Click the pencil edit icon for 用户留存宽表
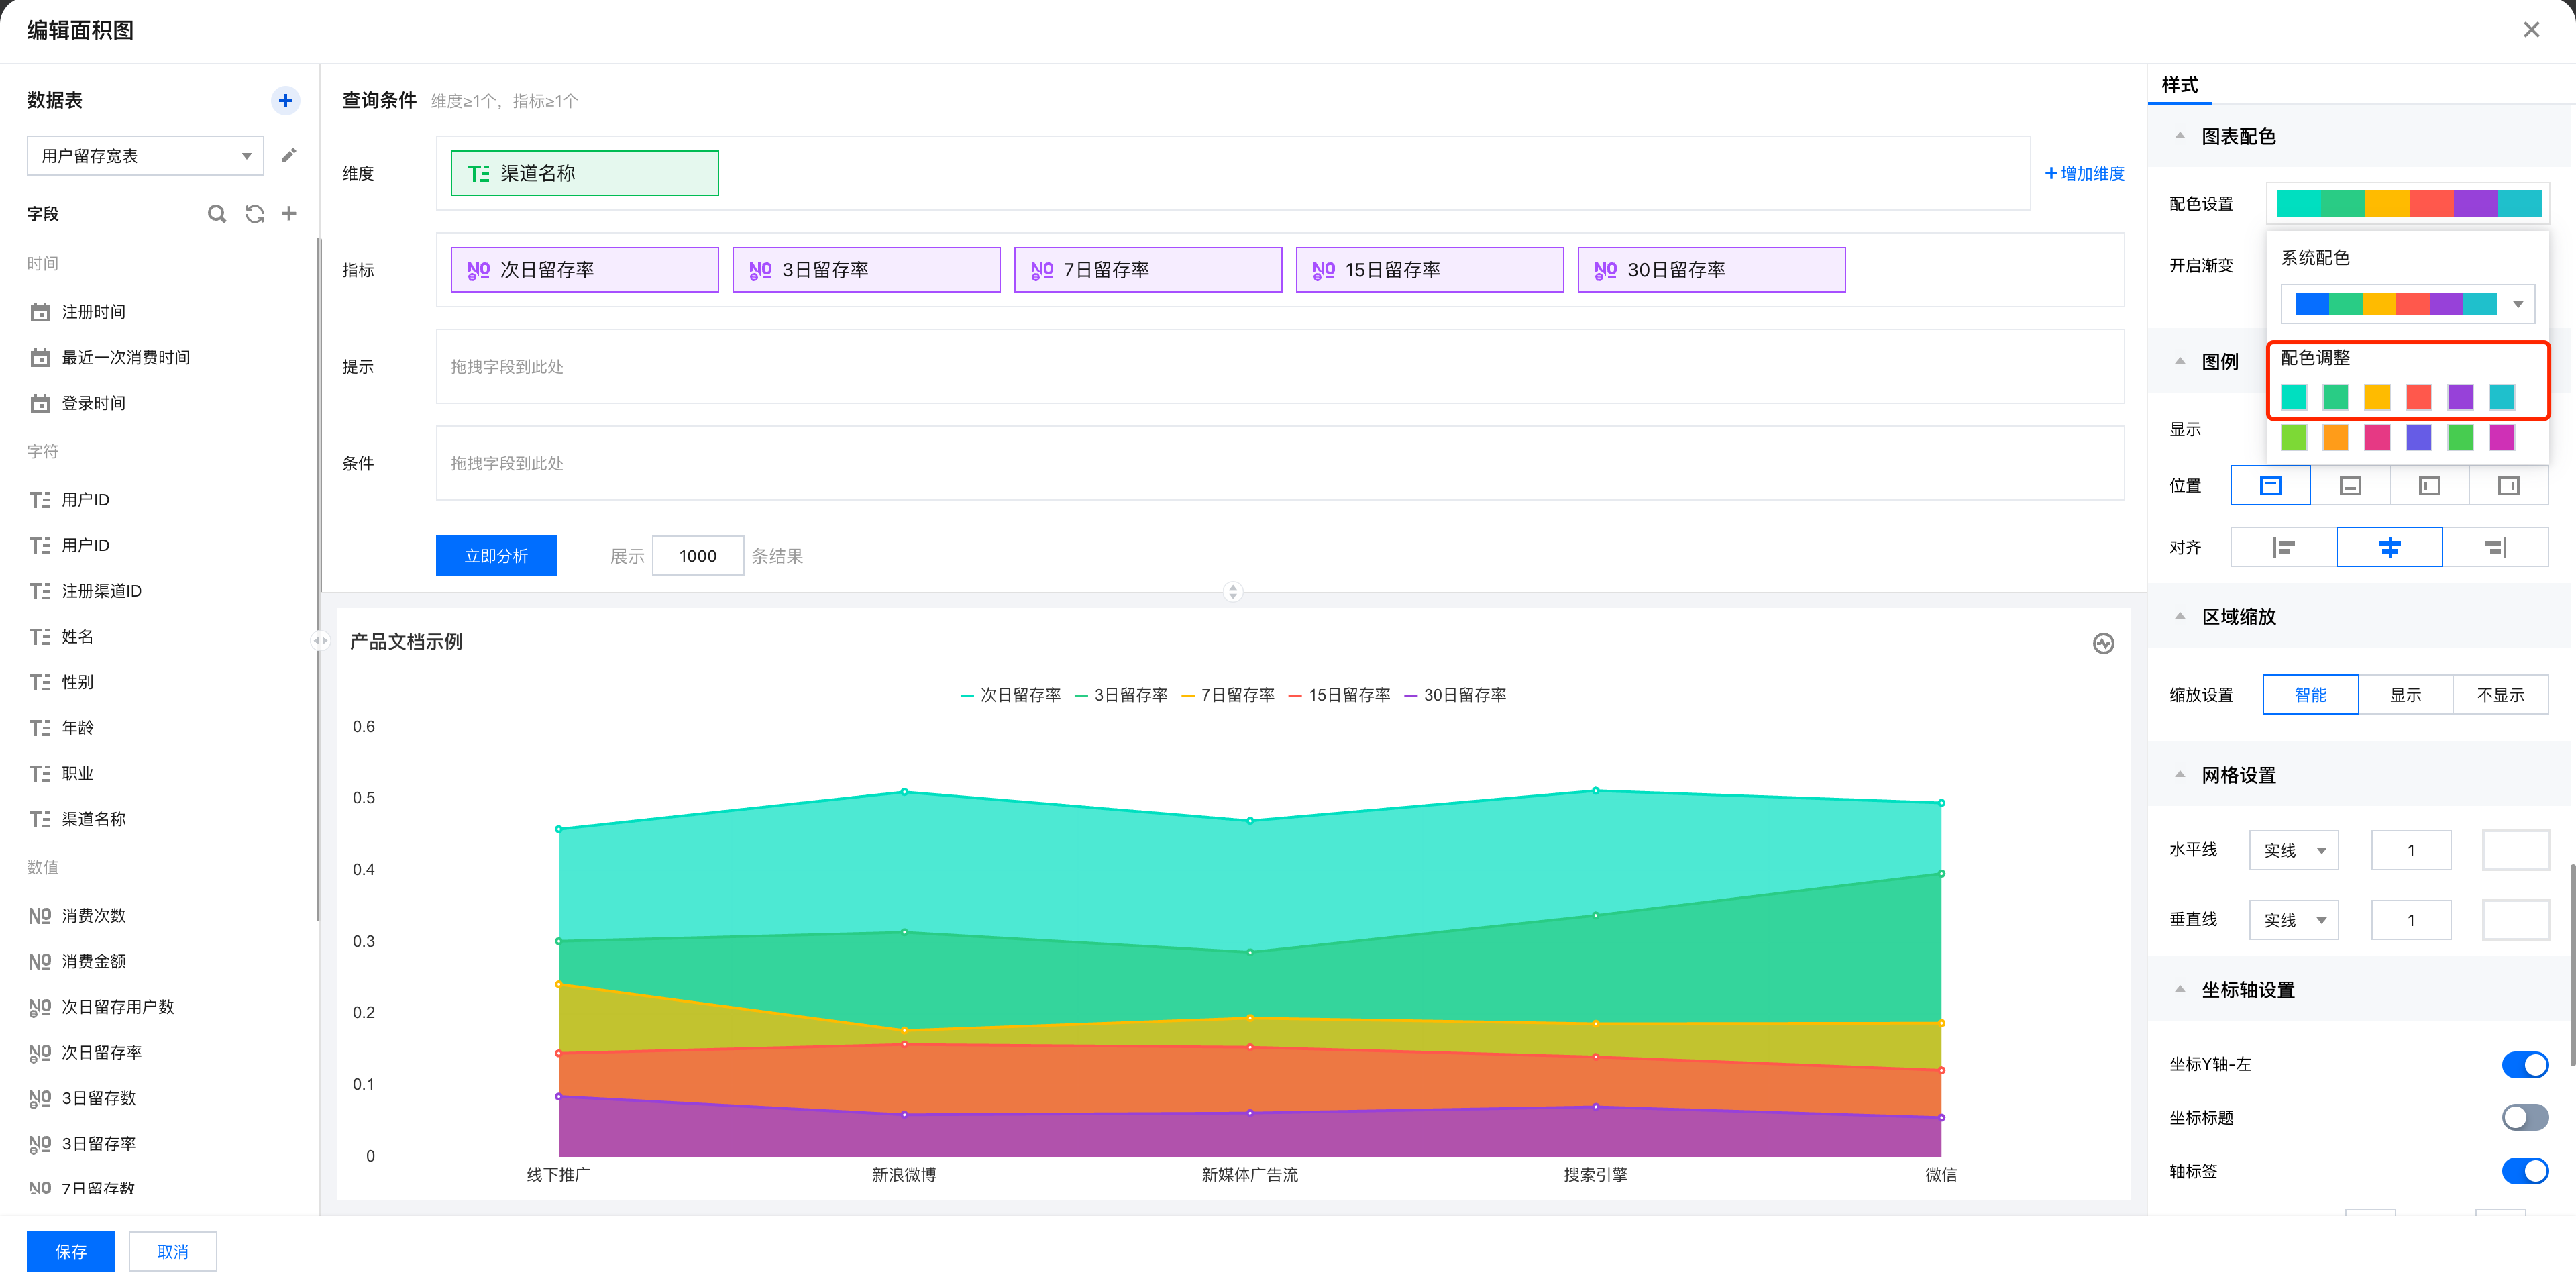Screen dimensions: 2576x1283 (x=289, y=155)
